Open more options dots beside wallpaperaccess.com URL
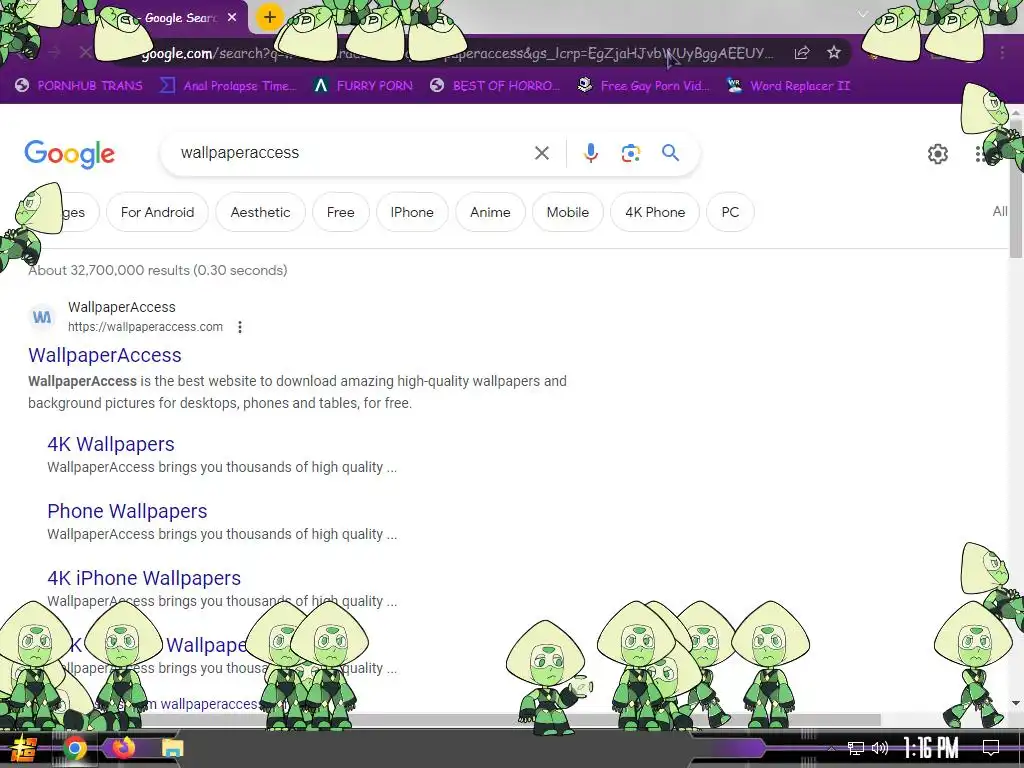 point(240,327)
